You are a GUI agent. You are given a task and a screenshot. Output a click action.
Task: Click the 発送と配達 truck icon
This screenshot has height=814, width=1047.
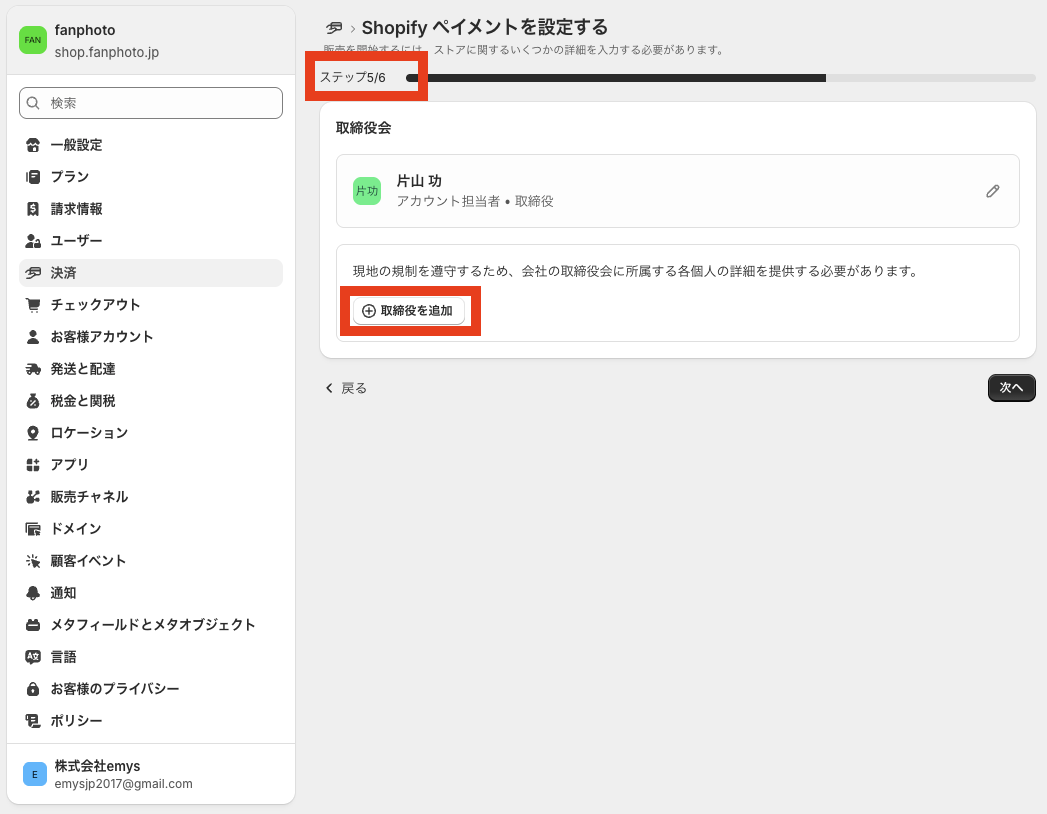(33, 369)
